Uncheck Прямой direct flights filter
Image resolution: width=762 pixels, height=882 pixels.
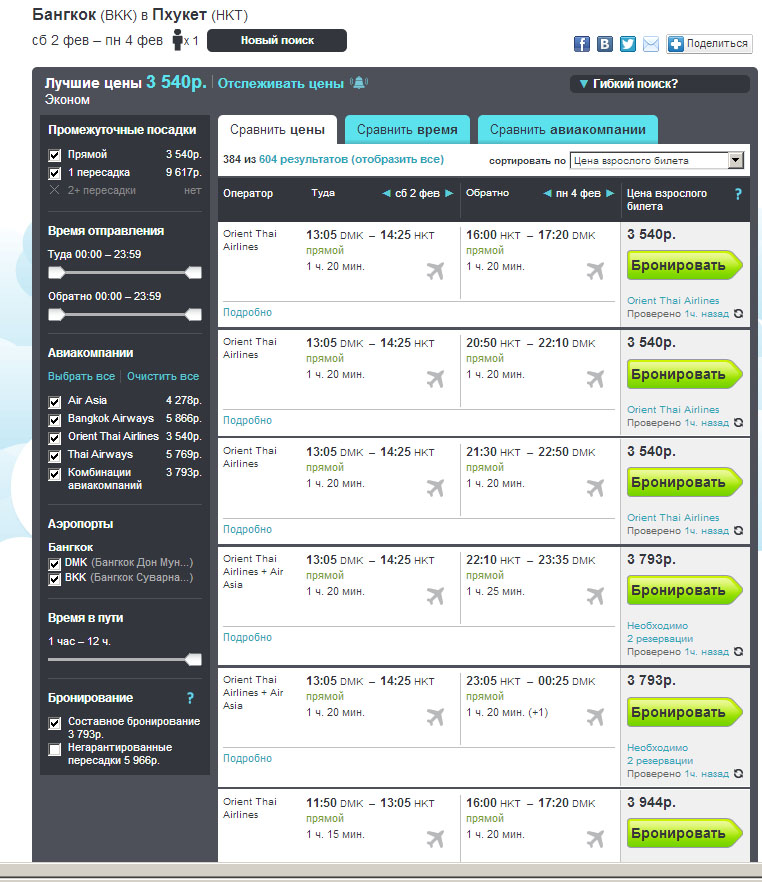click(55, 155)
